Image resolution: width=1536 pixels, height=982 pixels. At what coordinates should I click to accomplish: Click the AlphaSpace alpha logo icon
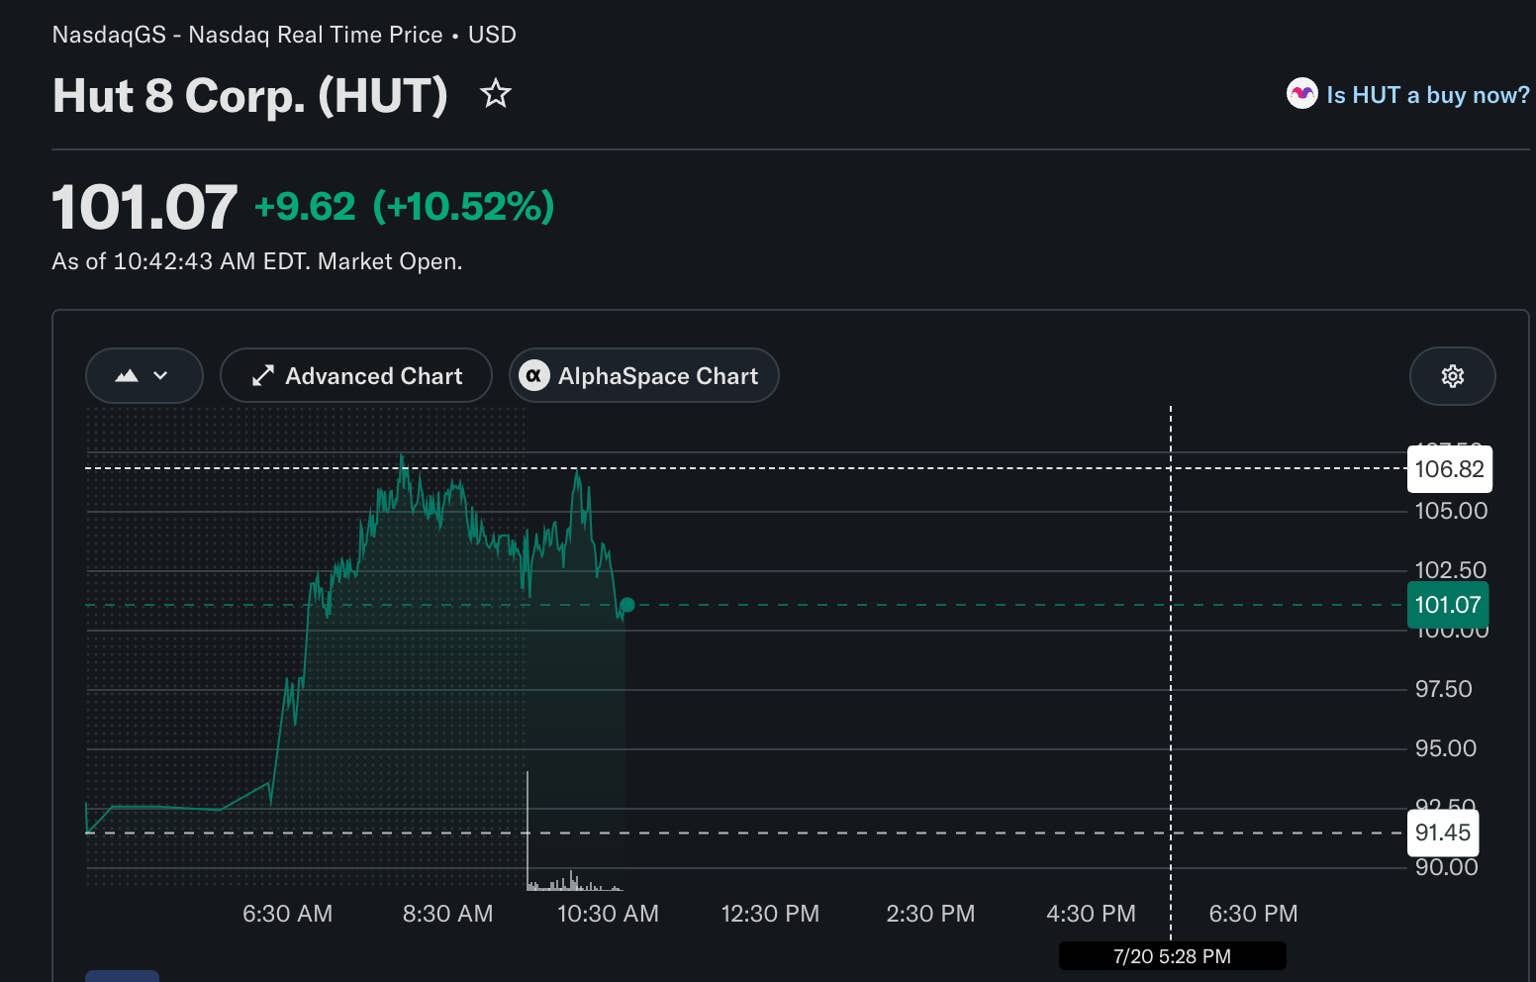[534, 376]
